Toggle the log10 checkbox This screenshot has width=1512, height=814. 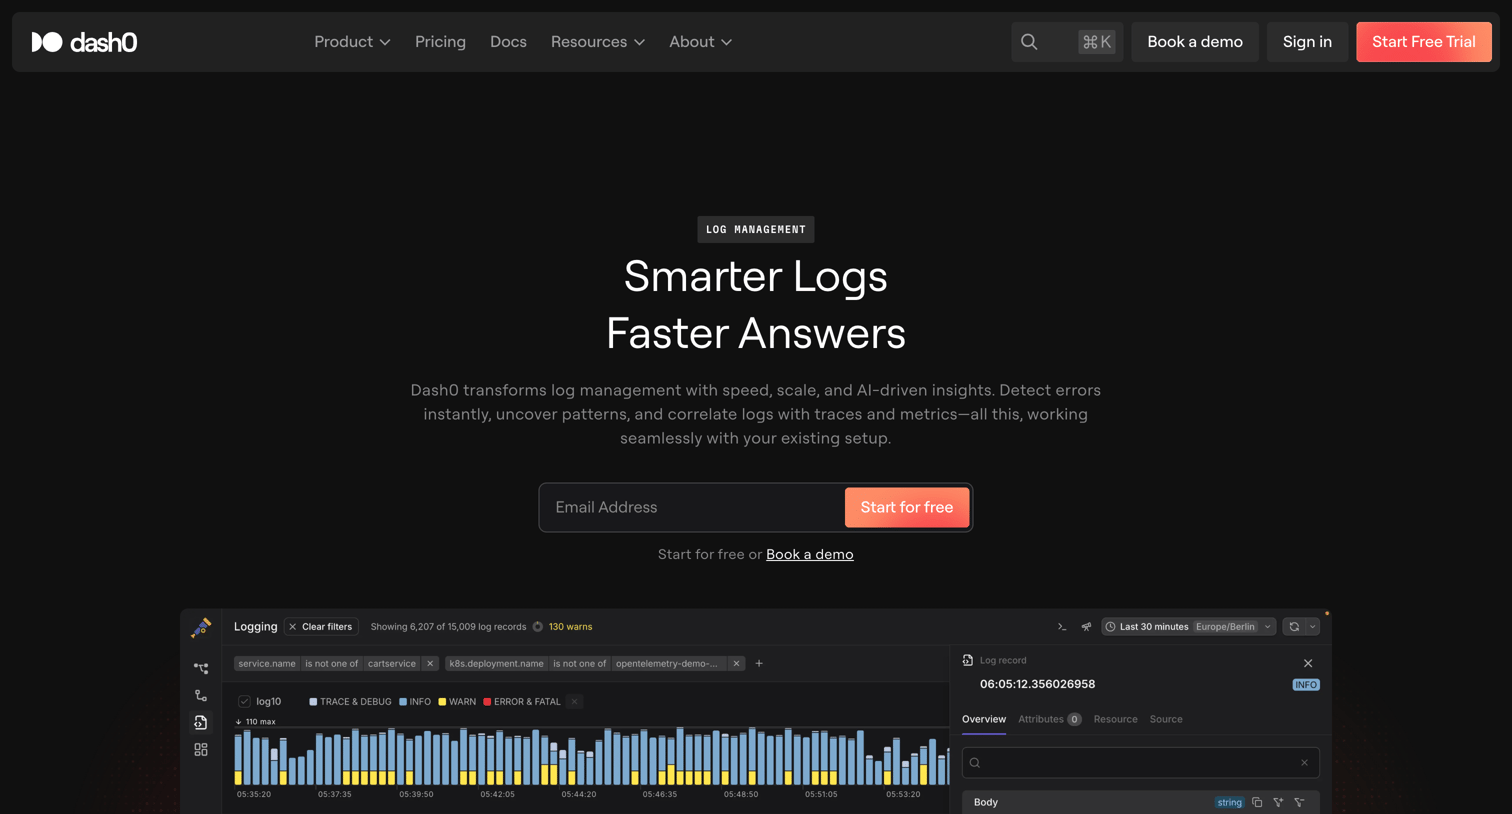[x=244, y=702]
